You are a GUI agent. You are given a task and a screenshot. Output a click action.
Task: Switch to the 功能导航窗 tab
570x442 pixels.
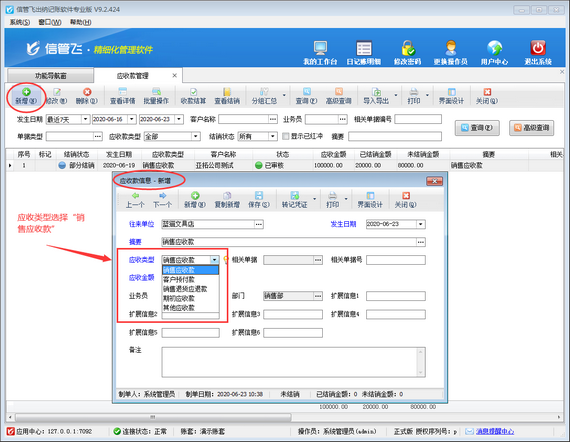point(51,76)
